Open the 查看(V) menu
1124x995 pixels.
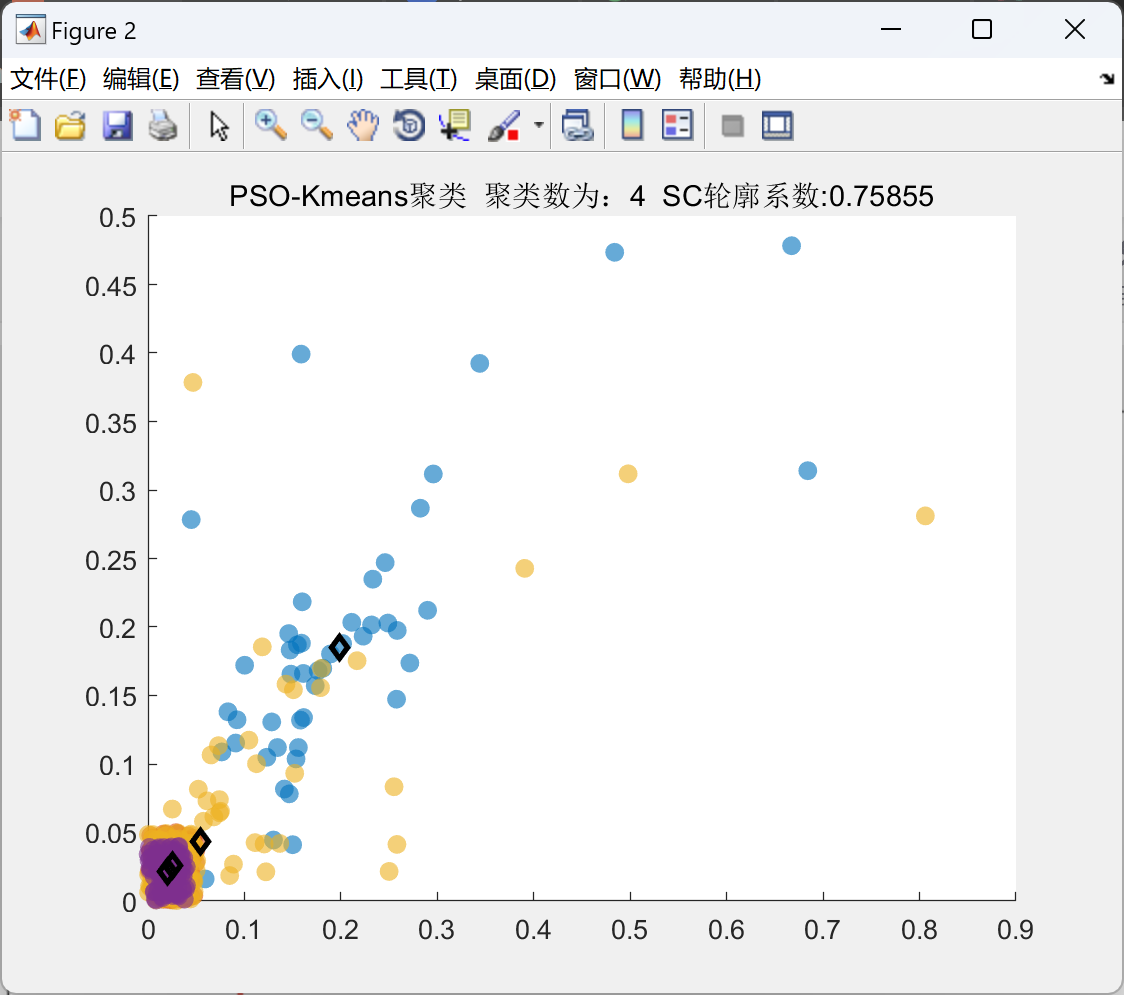pyautogui.click(x=235, y=79)
